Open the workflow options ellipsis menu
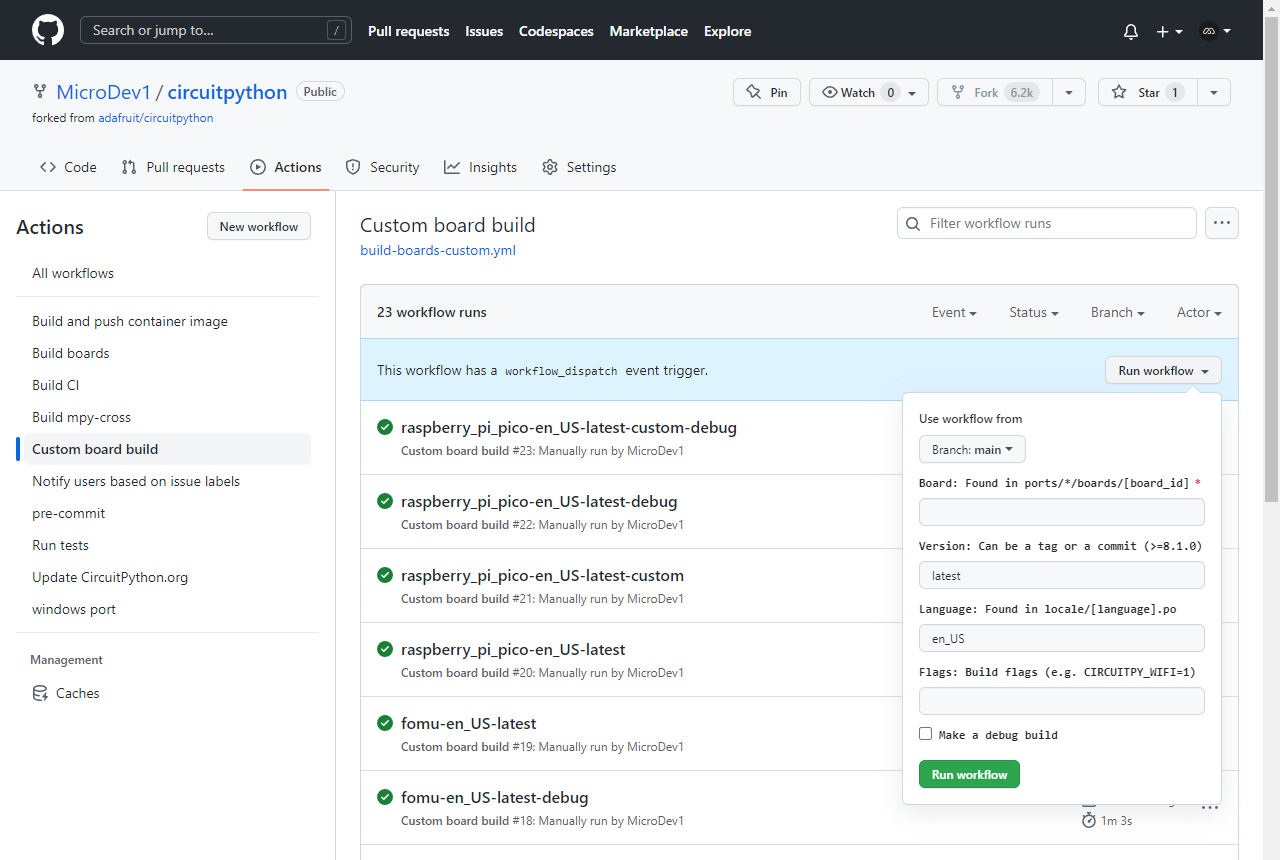This screenshot has width=1280, height=860. click(1222, 223)
